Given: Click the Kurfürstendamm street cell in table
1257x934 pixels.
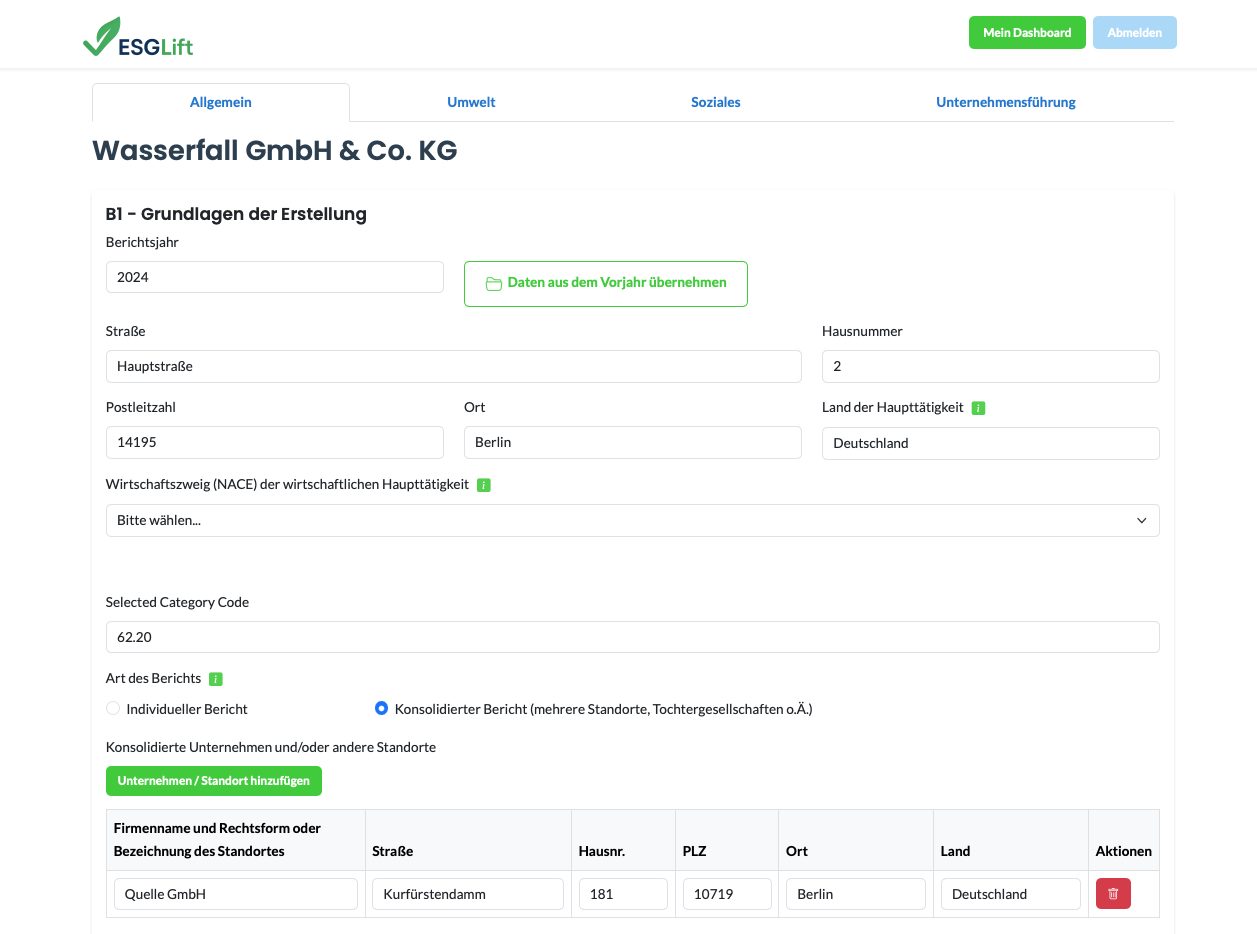Looking at the screenshot, I should click(467, 894).
